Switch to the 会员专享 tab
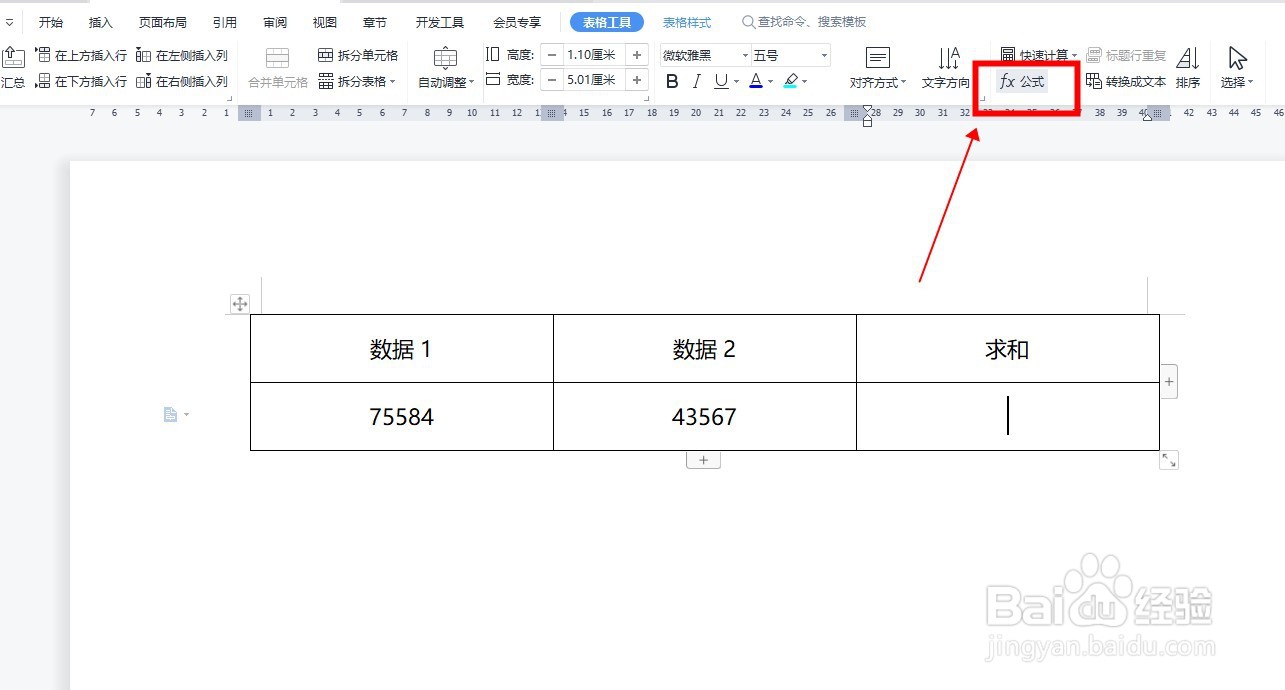This screenshot has width=1285, height=690. click(x=517, y=22)
